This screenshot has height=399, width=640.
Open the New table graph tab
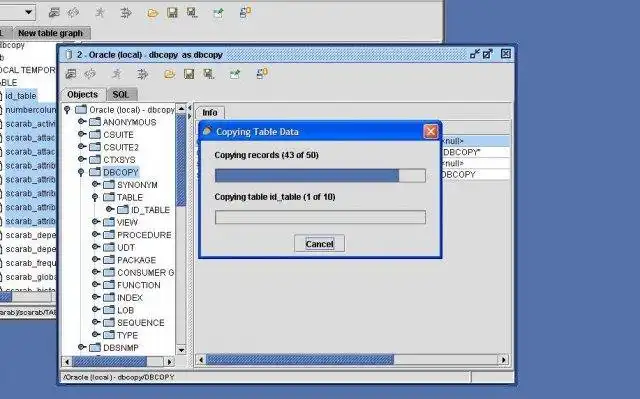click(51, 33)
